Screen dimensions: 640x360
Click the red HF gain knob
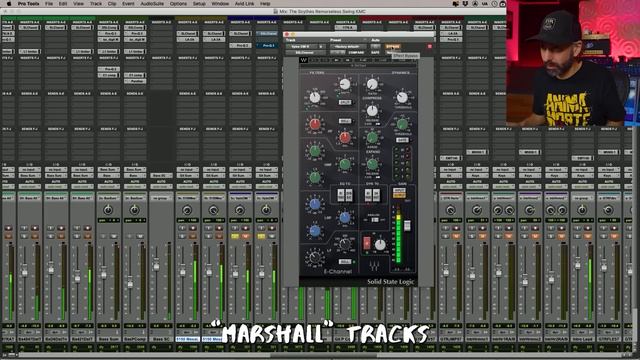coord(315,124)
